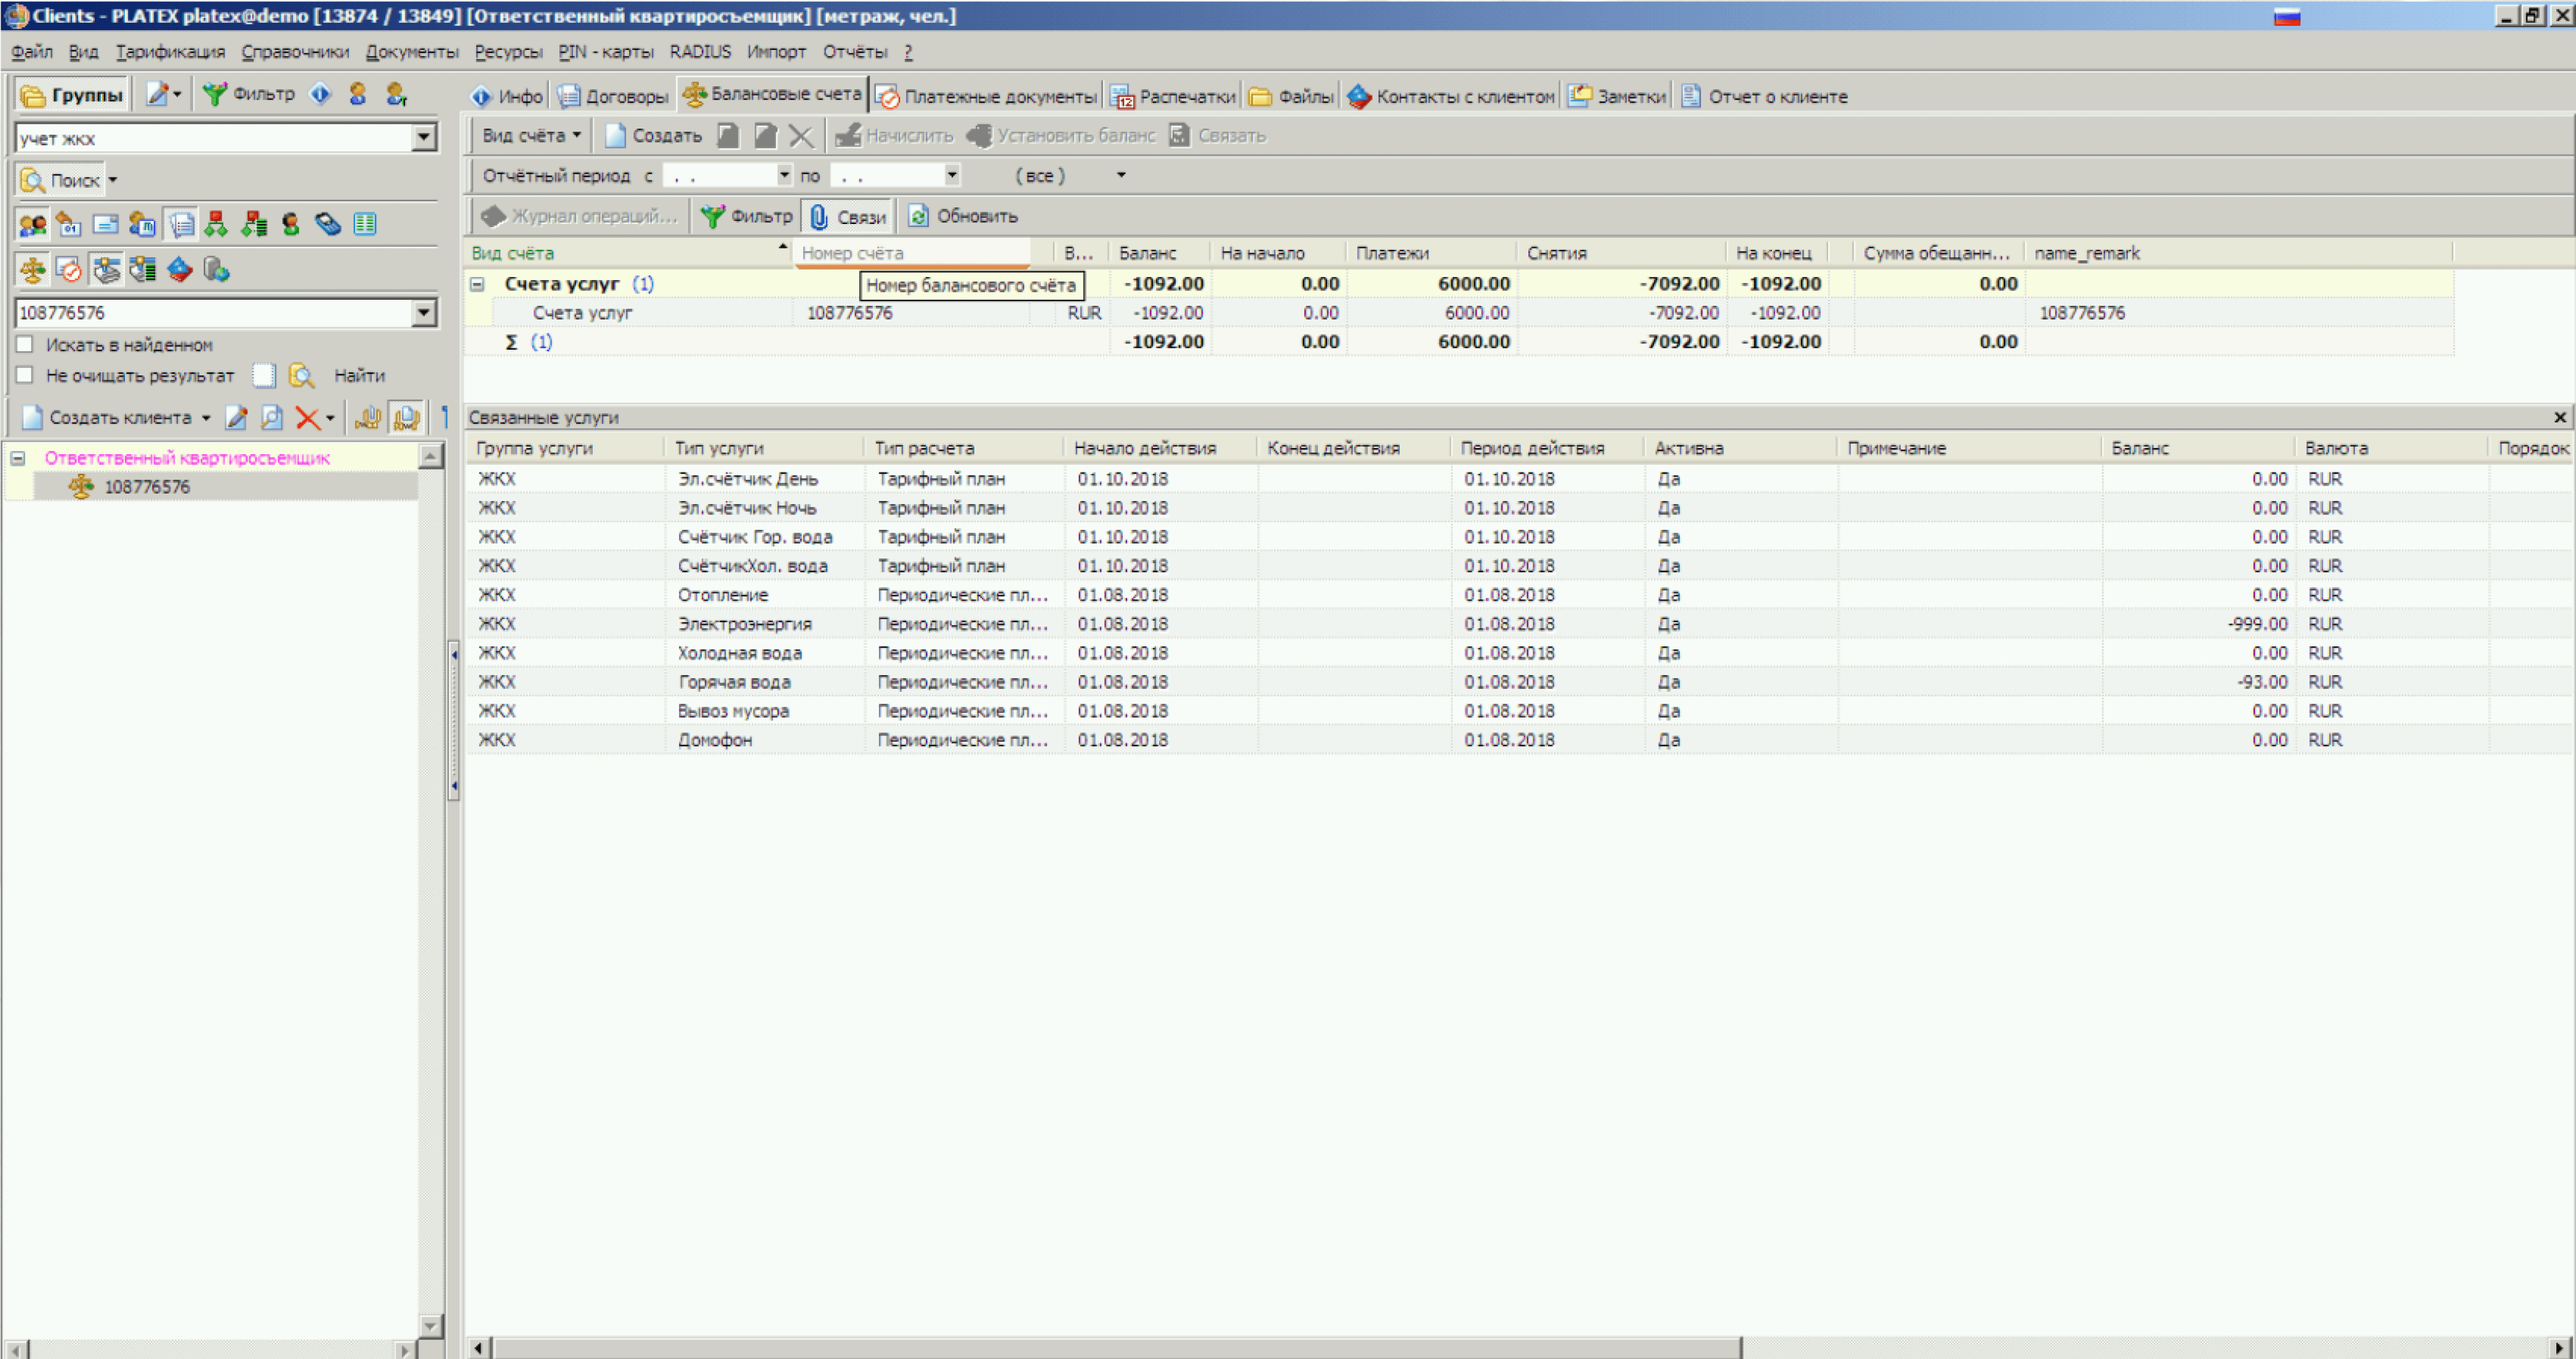This screenshot has height=1359, width=2576.
Task: Click the user with T icon
Action: click(x=397, y=94)
